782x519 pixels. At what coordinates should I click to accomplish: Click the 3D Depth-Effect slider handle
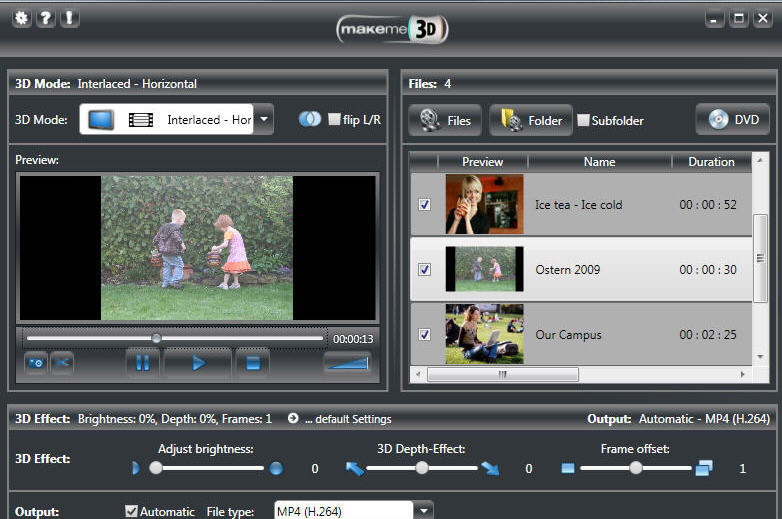click(422, 468)
